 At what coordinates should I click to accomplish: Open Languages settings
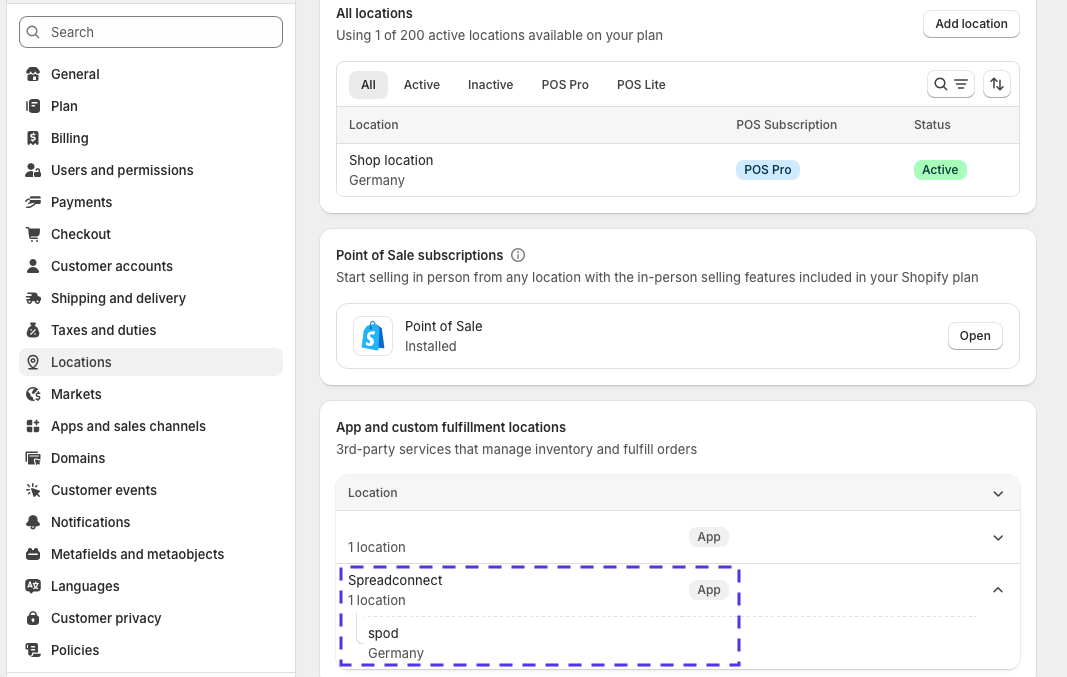[151, 586]
